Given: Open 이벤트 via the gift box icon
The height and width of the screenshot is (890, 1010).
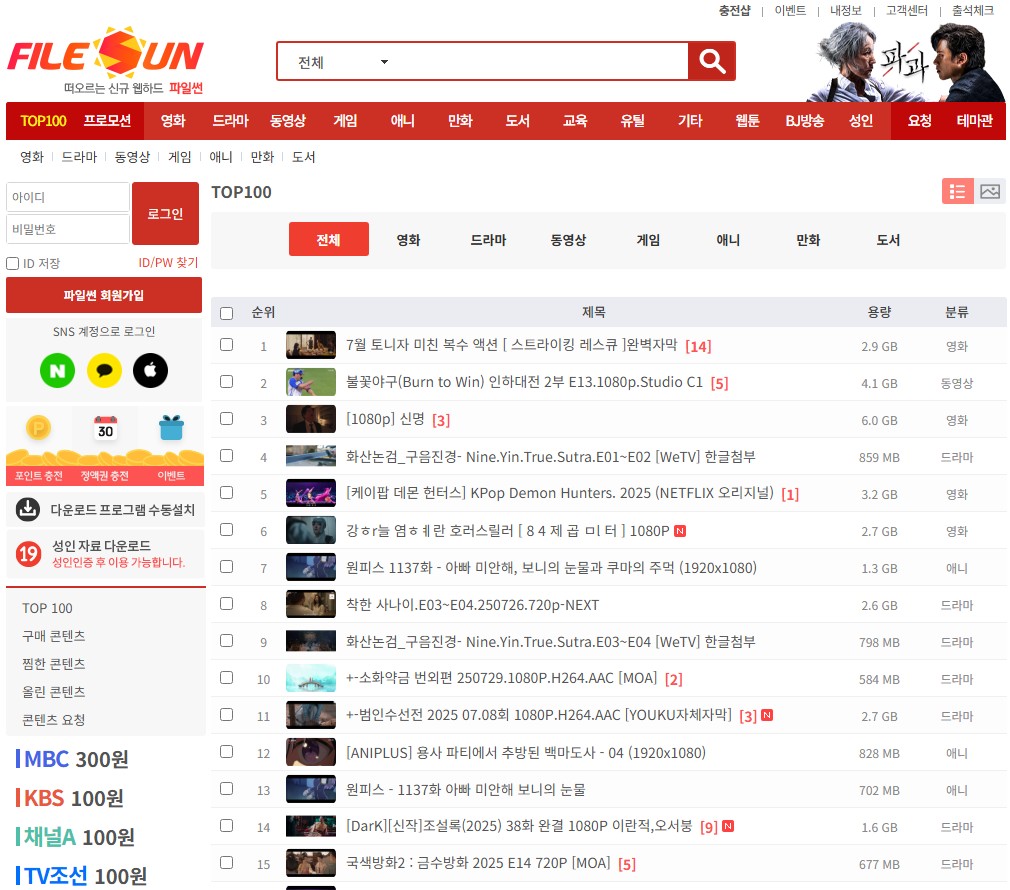Looking at the screenshot, I should (x=171, y=428).
